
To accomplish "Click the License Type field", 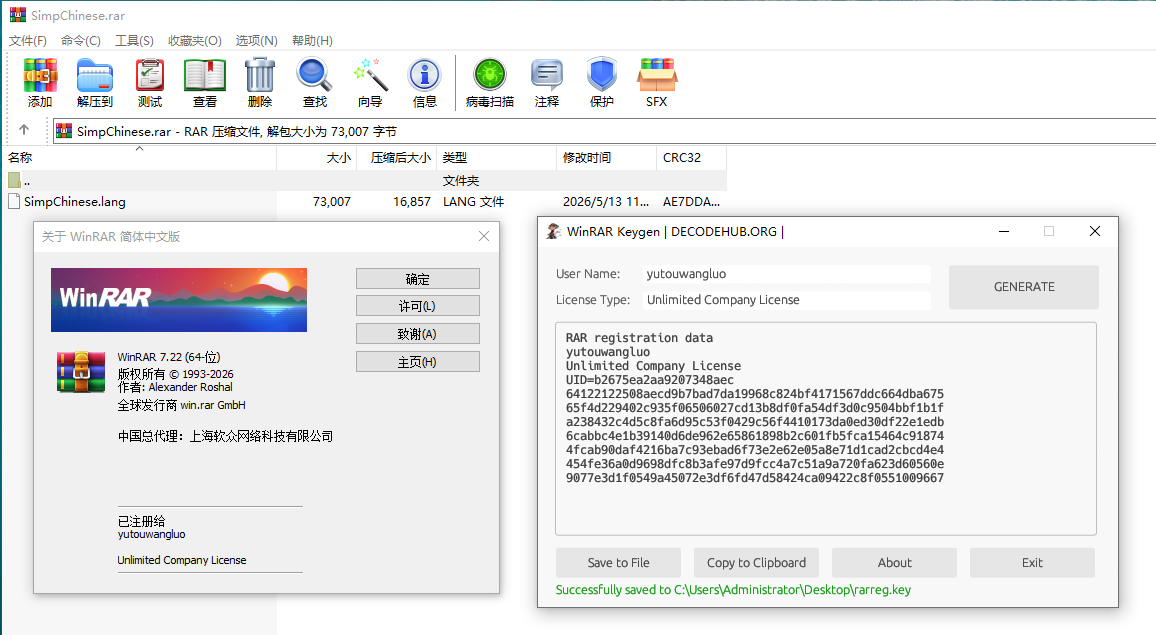I will point(786,299).
